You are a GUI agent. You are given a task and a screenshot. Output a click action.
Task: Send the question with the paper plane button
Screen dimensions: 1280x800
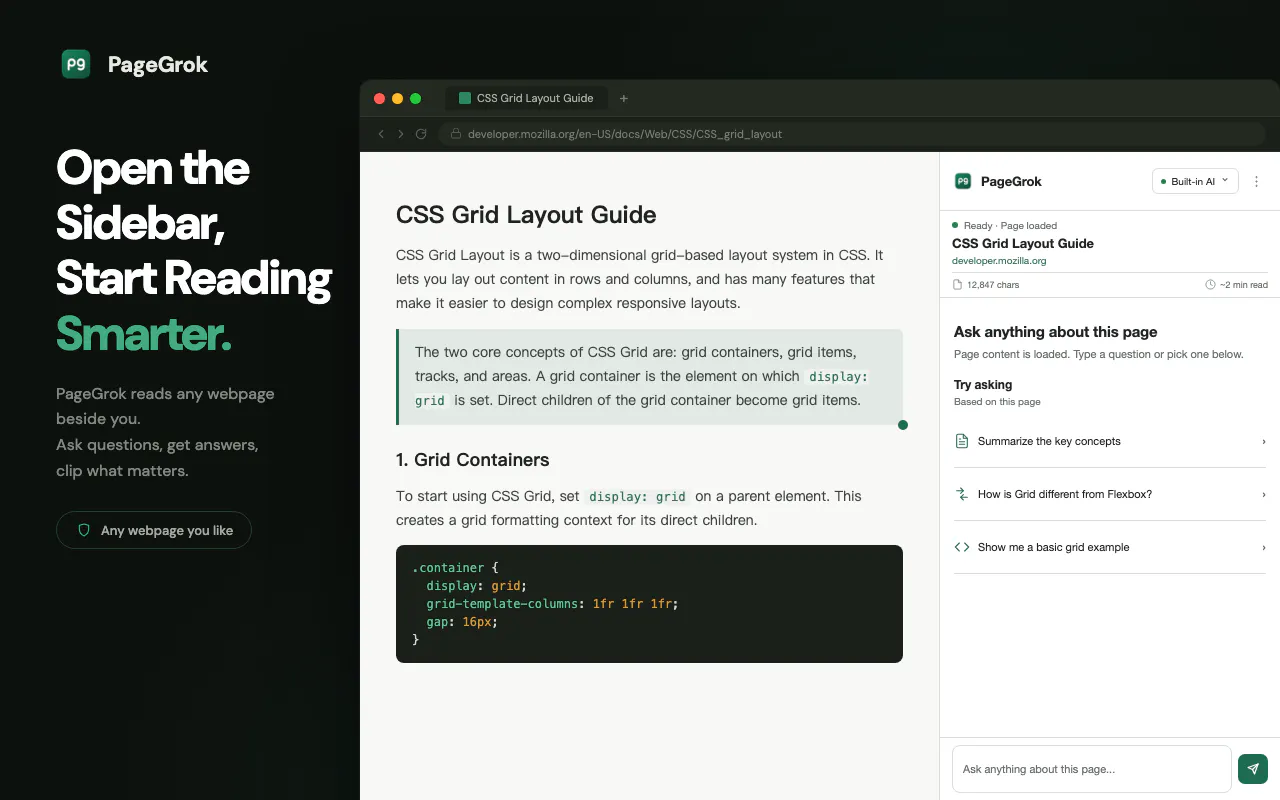point(1253,769)
